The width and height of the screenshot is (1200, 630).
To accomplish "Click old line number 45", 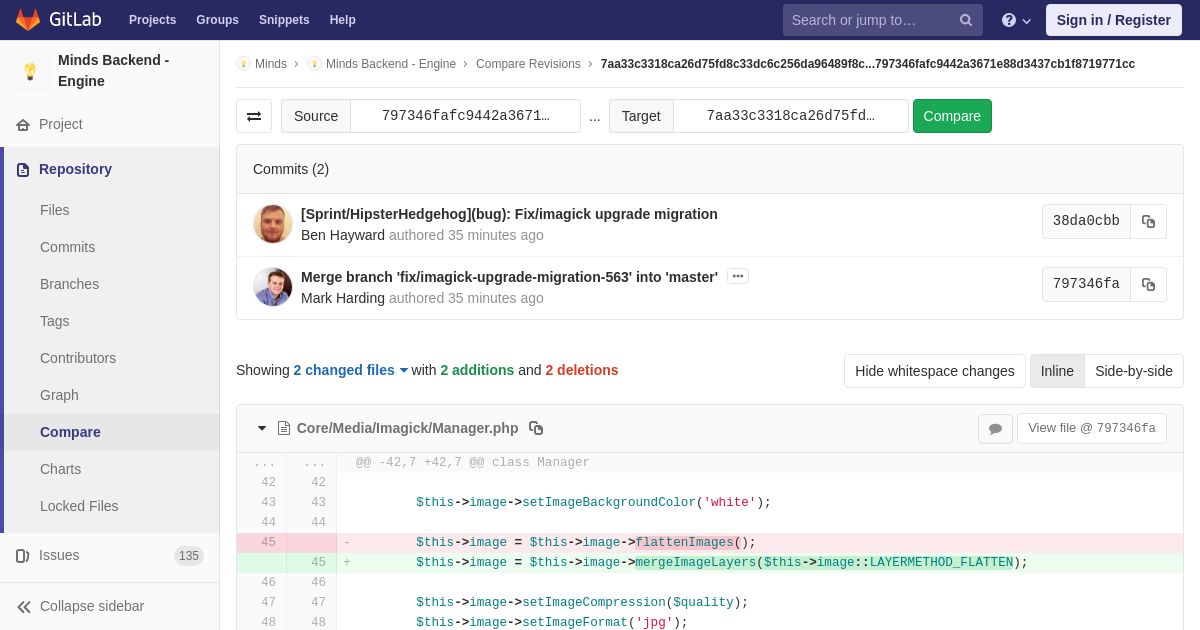I will pos(268,542).
